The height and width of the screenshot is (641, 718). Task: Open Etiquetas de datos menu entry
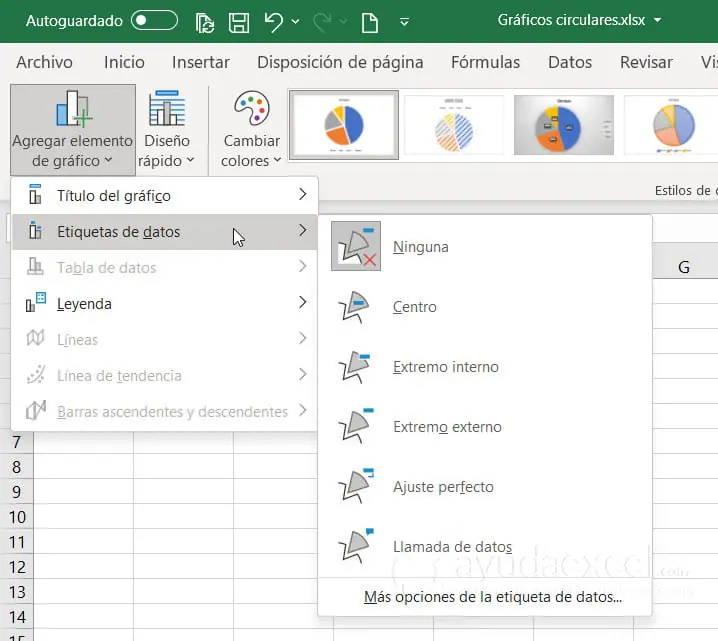pos(165,232)
